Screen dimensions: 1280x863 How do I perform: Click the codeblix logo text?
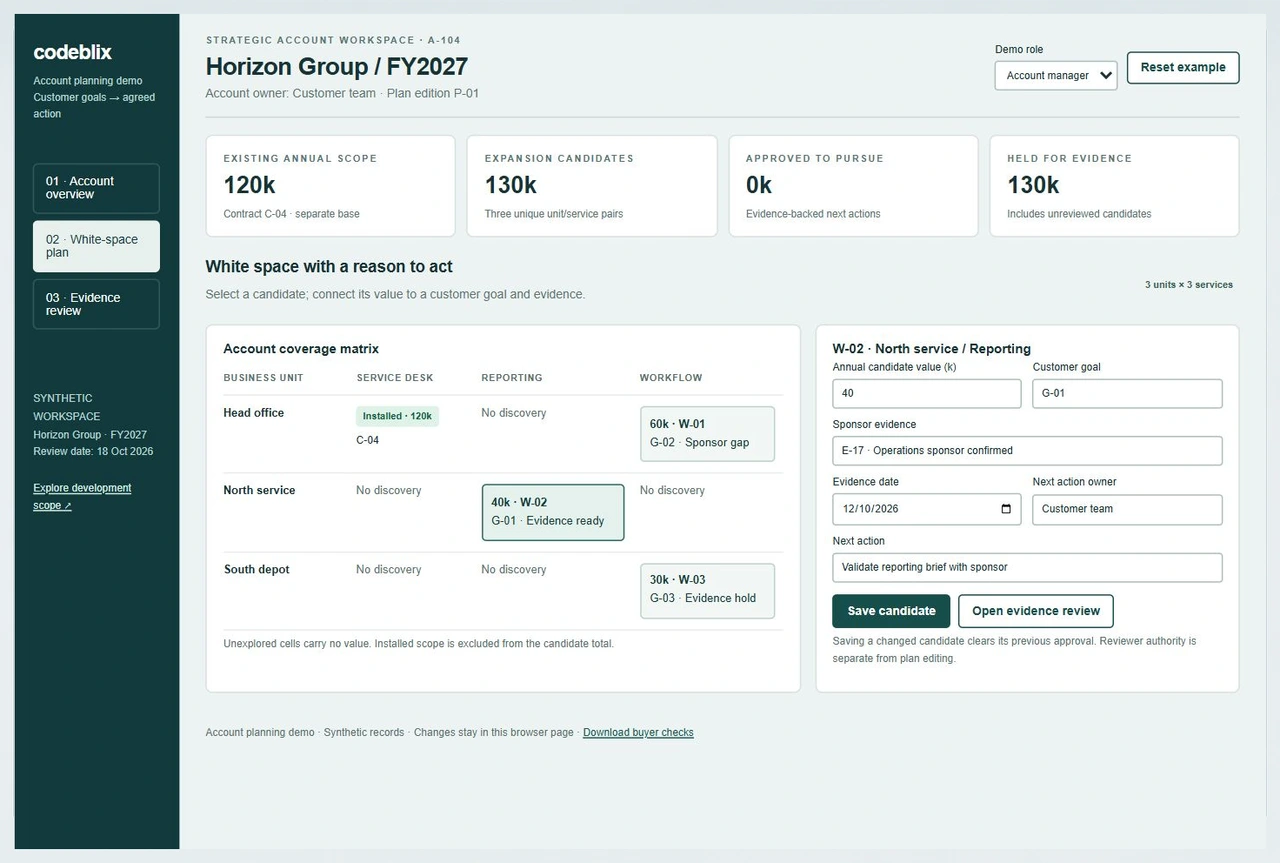click(x=72, y=52)
